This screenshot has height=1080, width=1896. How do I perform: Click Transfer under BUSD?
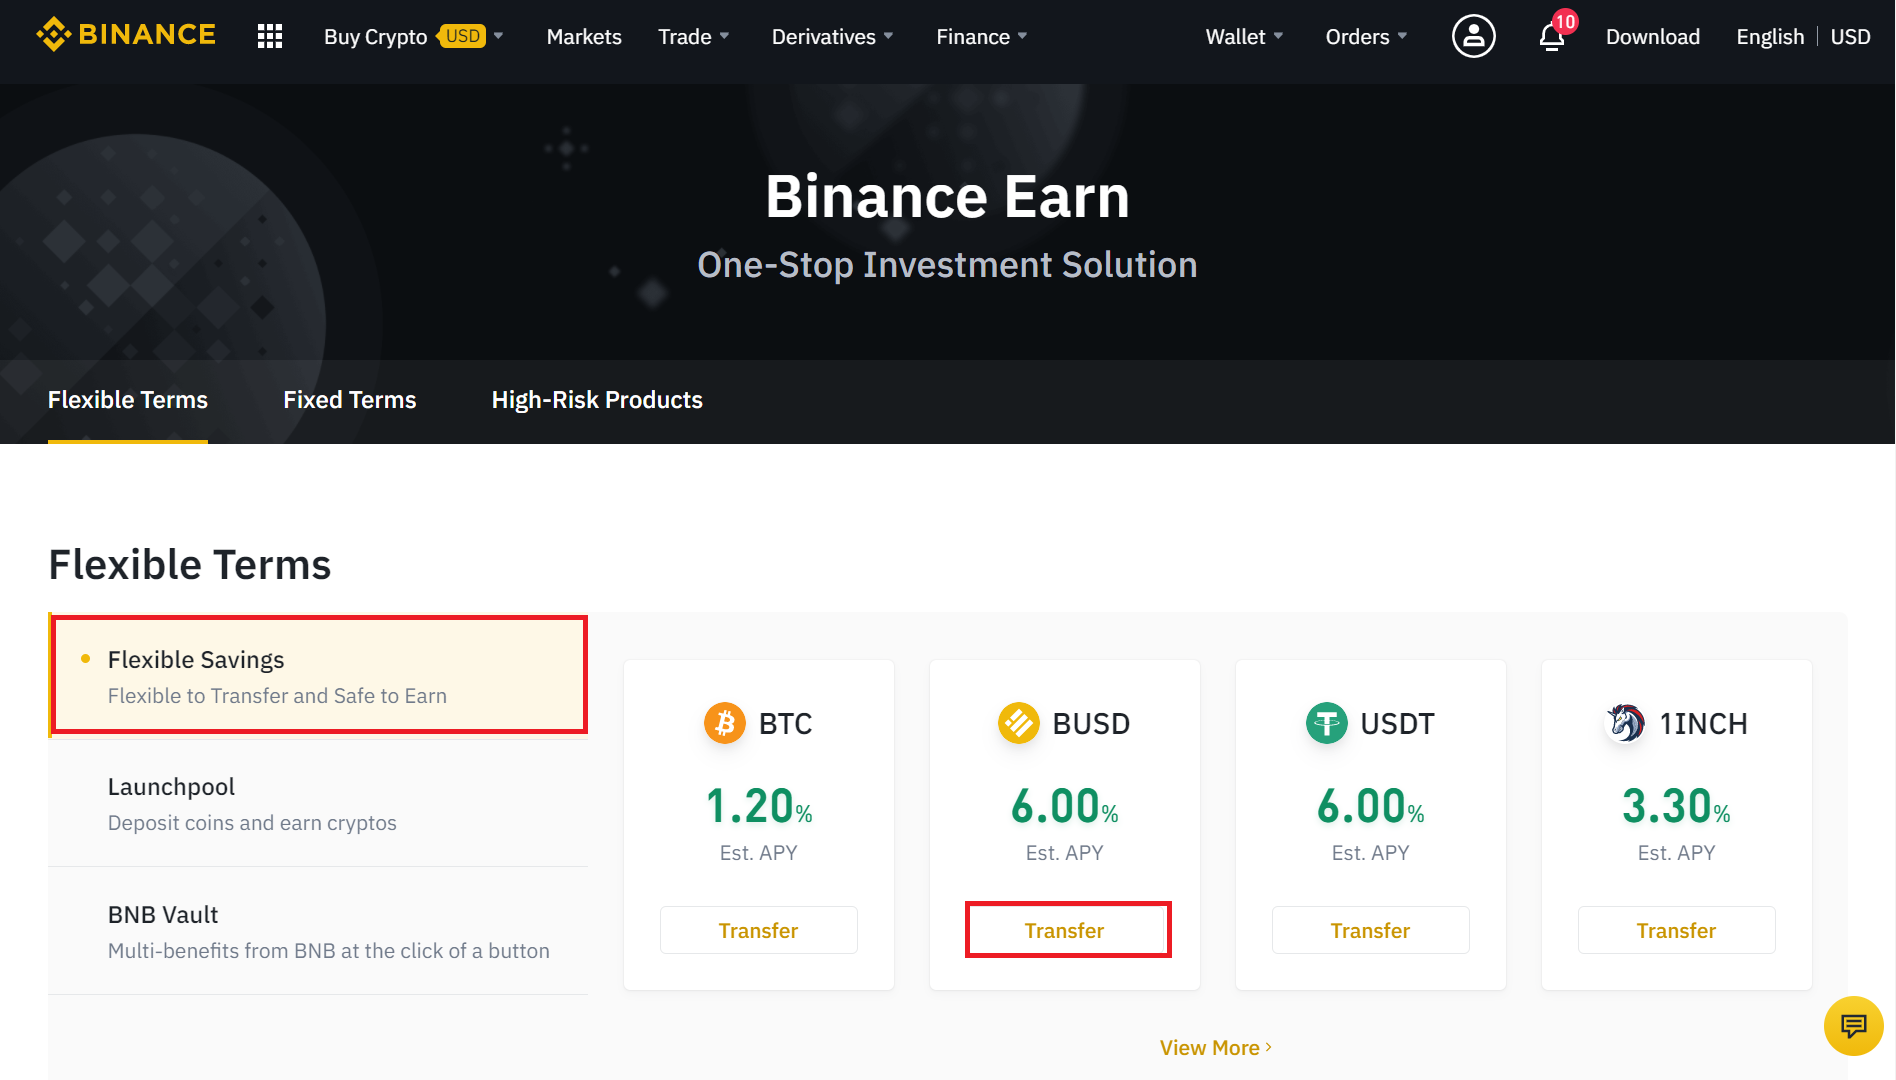(1065, 931)
